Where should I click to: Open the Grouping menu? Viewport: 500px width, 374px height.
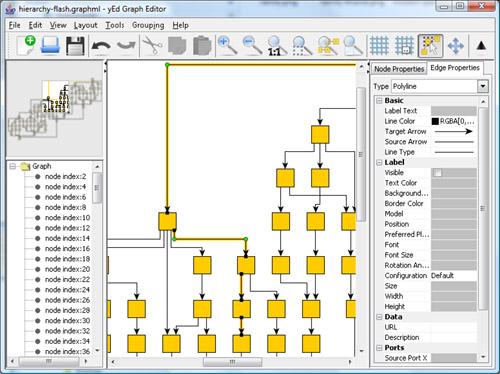[148, 25]
